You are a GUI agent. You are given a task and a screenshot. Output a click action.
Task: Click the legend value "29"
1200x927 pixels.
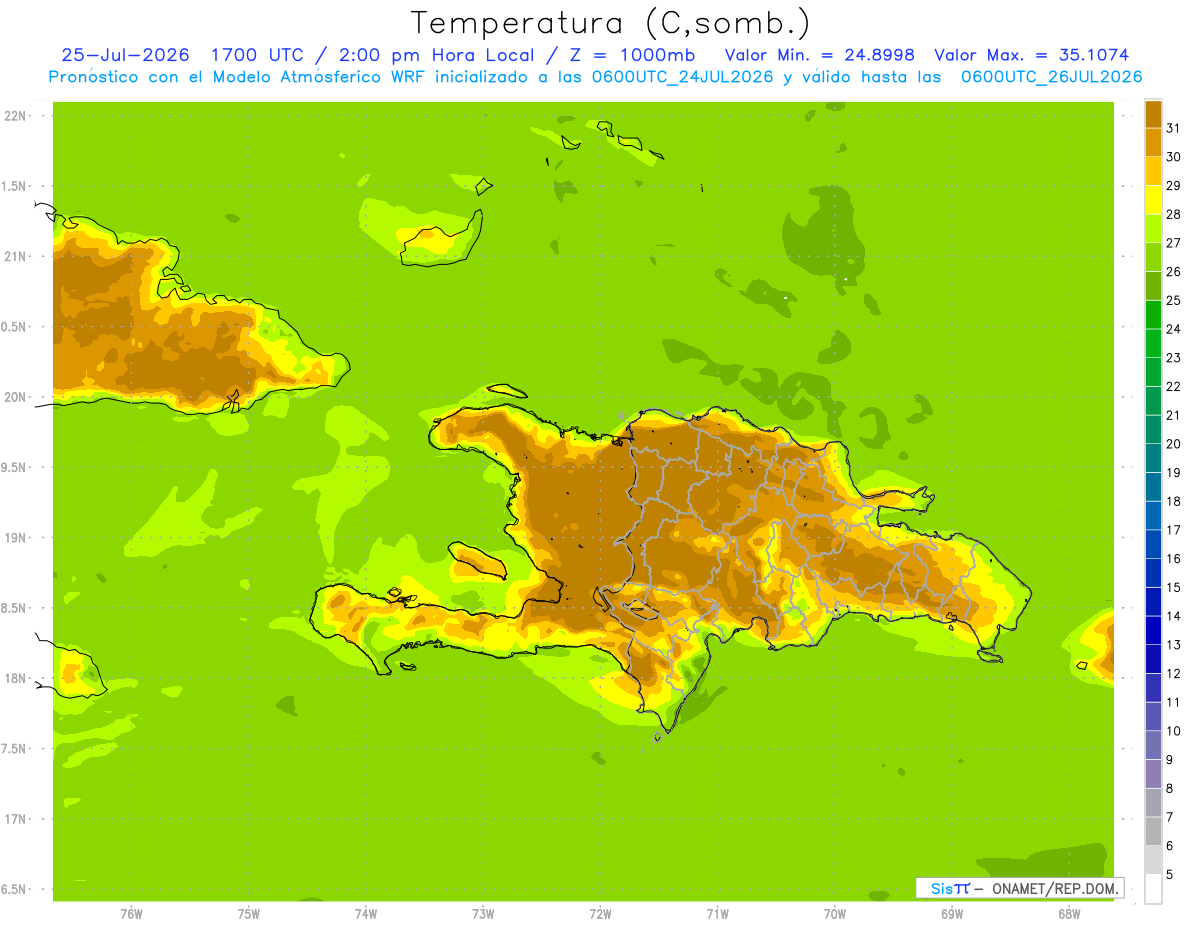pyautogui.click(x=1173, y=185)
